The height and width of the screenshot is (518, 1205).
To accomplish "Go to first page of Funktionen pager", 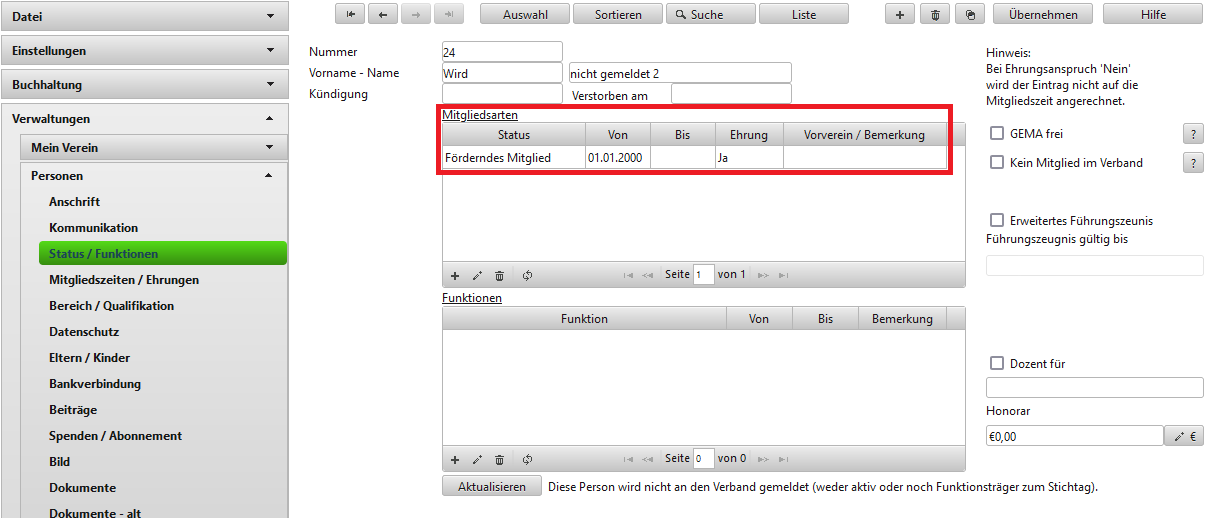I will click(629, 459).
